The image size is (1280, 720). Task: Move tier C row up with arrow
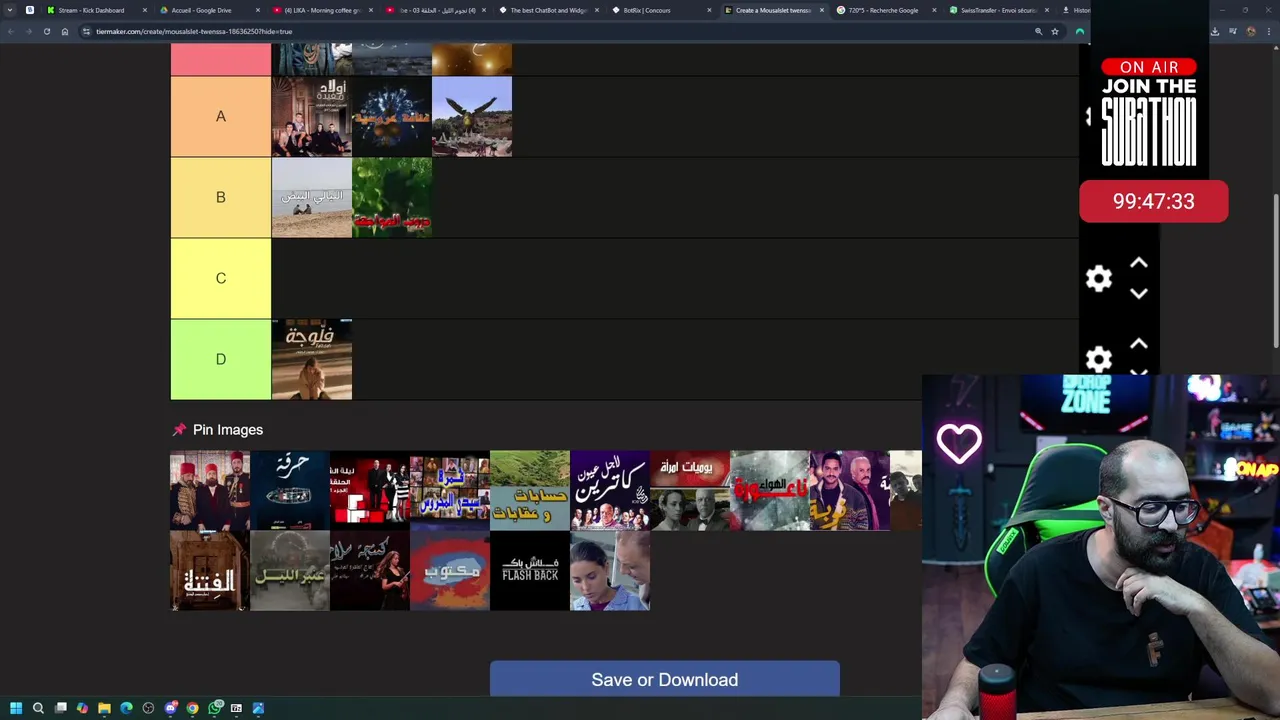pos(1138,263)
